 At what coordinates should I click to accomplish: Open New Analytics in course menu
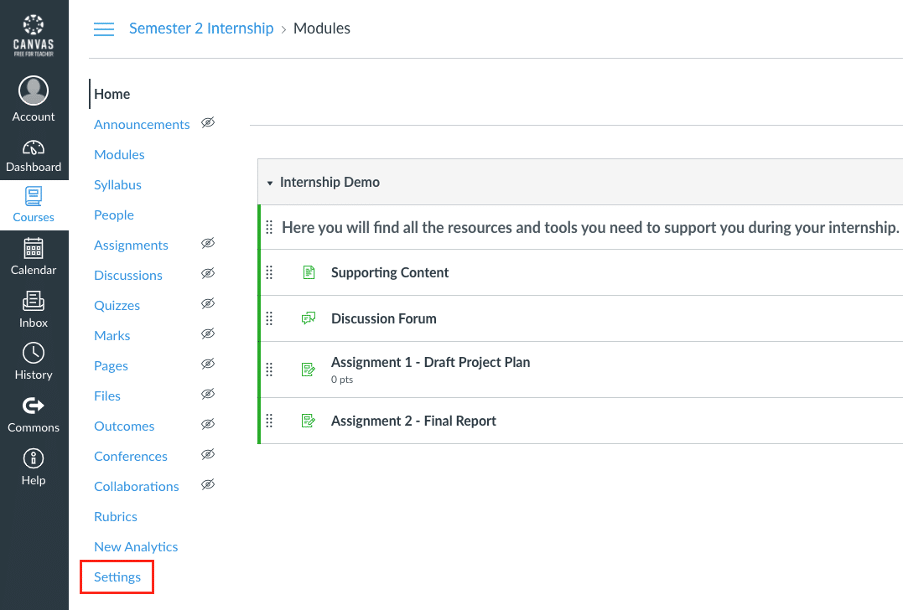pyautogui.click(x=136, y=547)
